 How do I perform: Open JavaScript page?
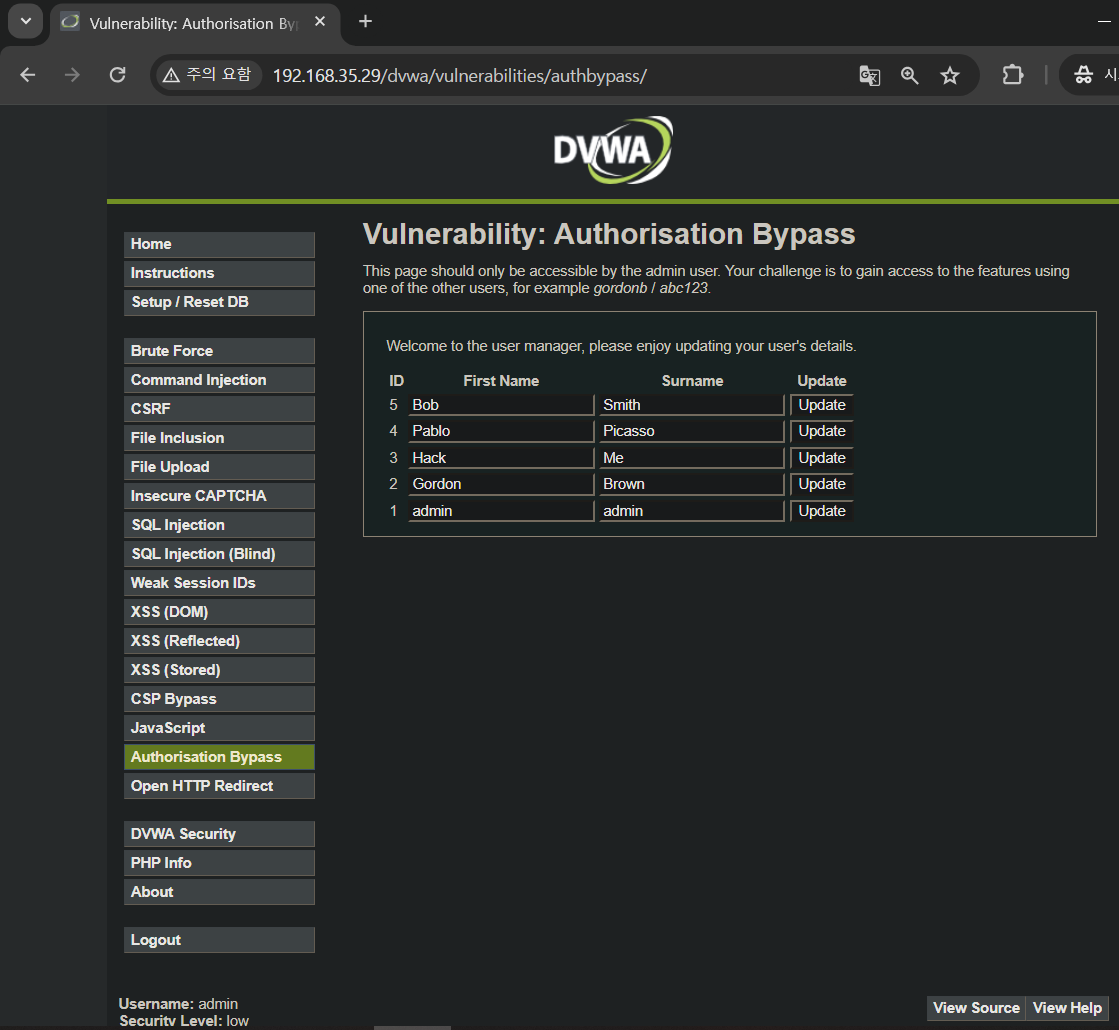[219, 728]
